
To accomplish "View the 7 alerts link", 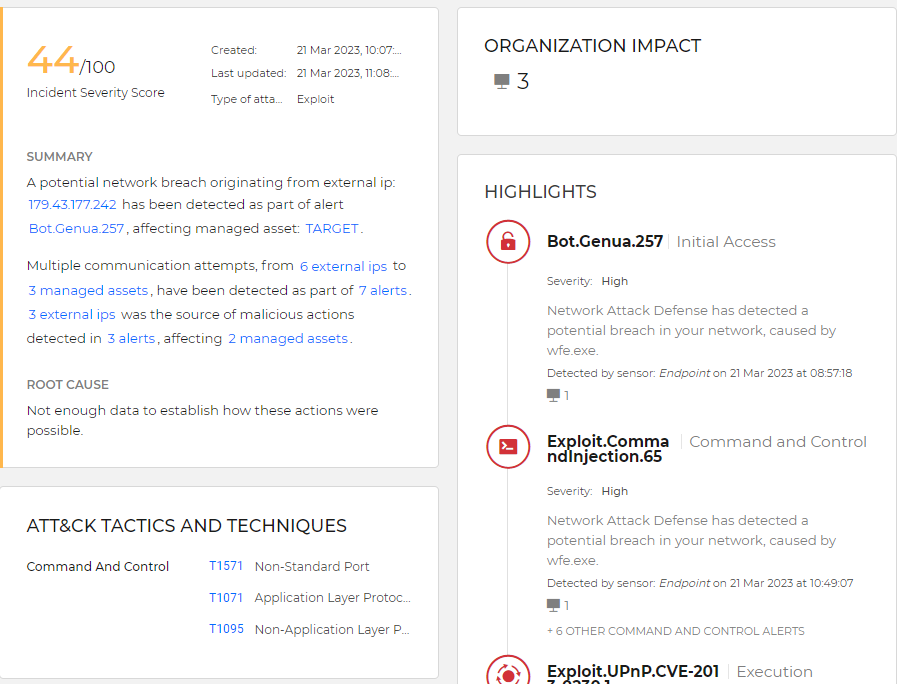I will (x=382, y=290).
